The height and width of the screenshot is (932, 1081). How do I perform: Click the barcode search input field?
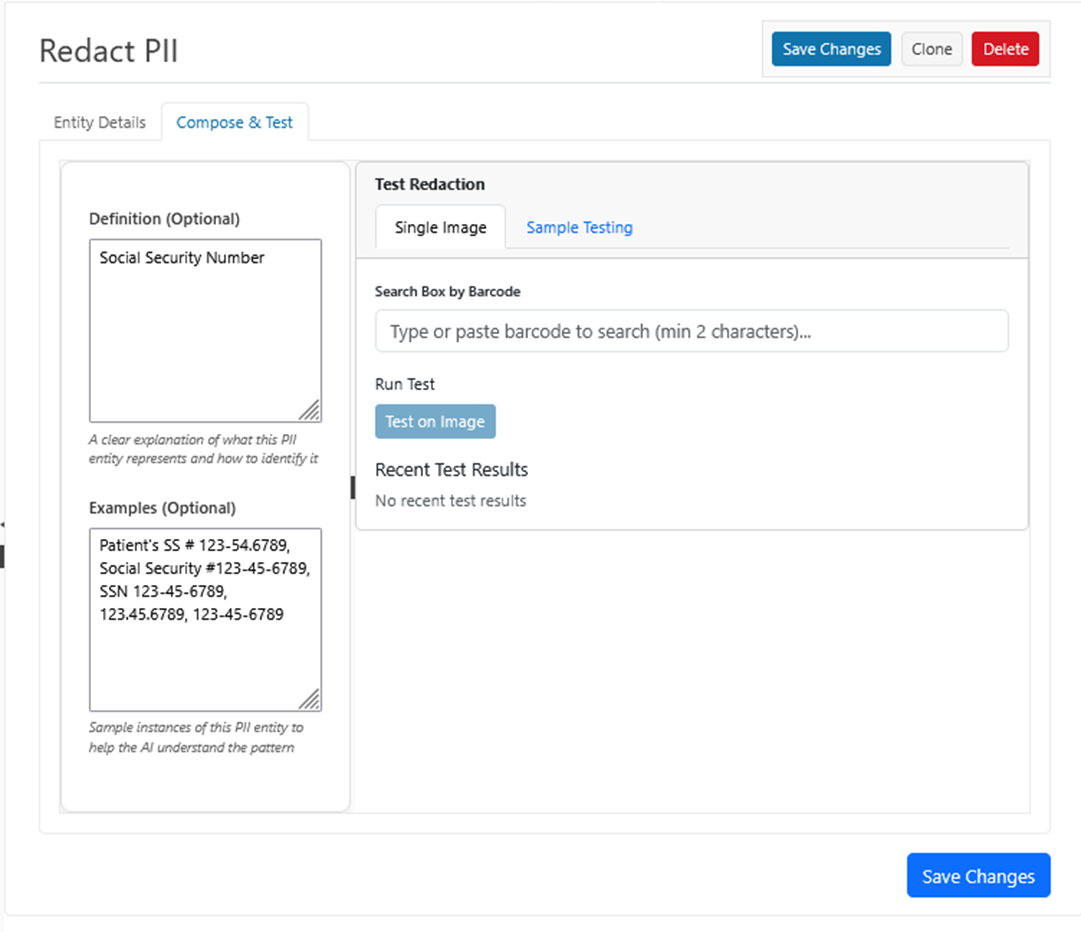691,331
